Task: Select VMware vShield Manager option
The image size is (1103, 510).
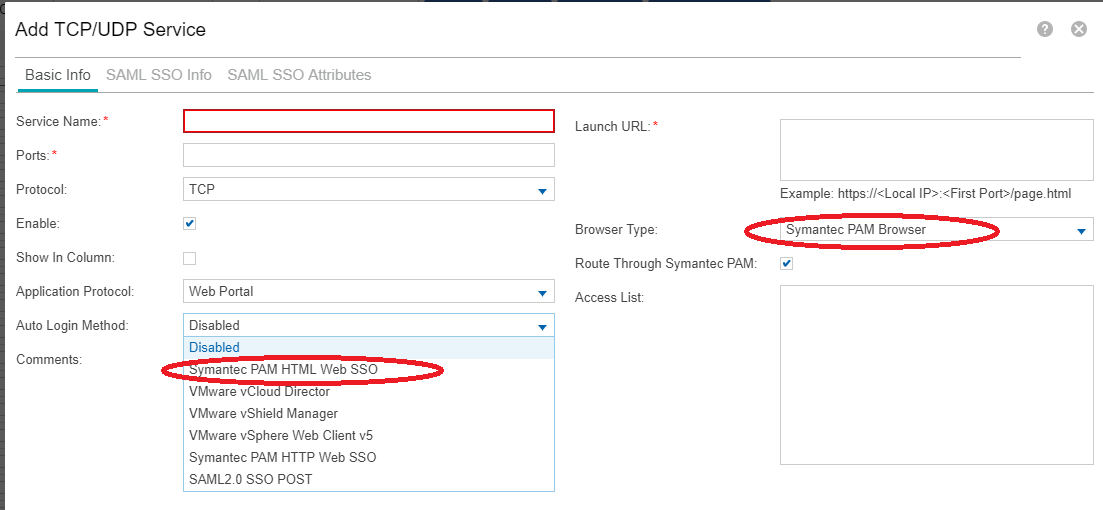Action: point(263,413)
